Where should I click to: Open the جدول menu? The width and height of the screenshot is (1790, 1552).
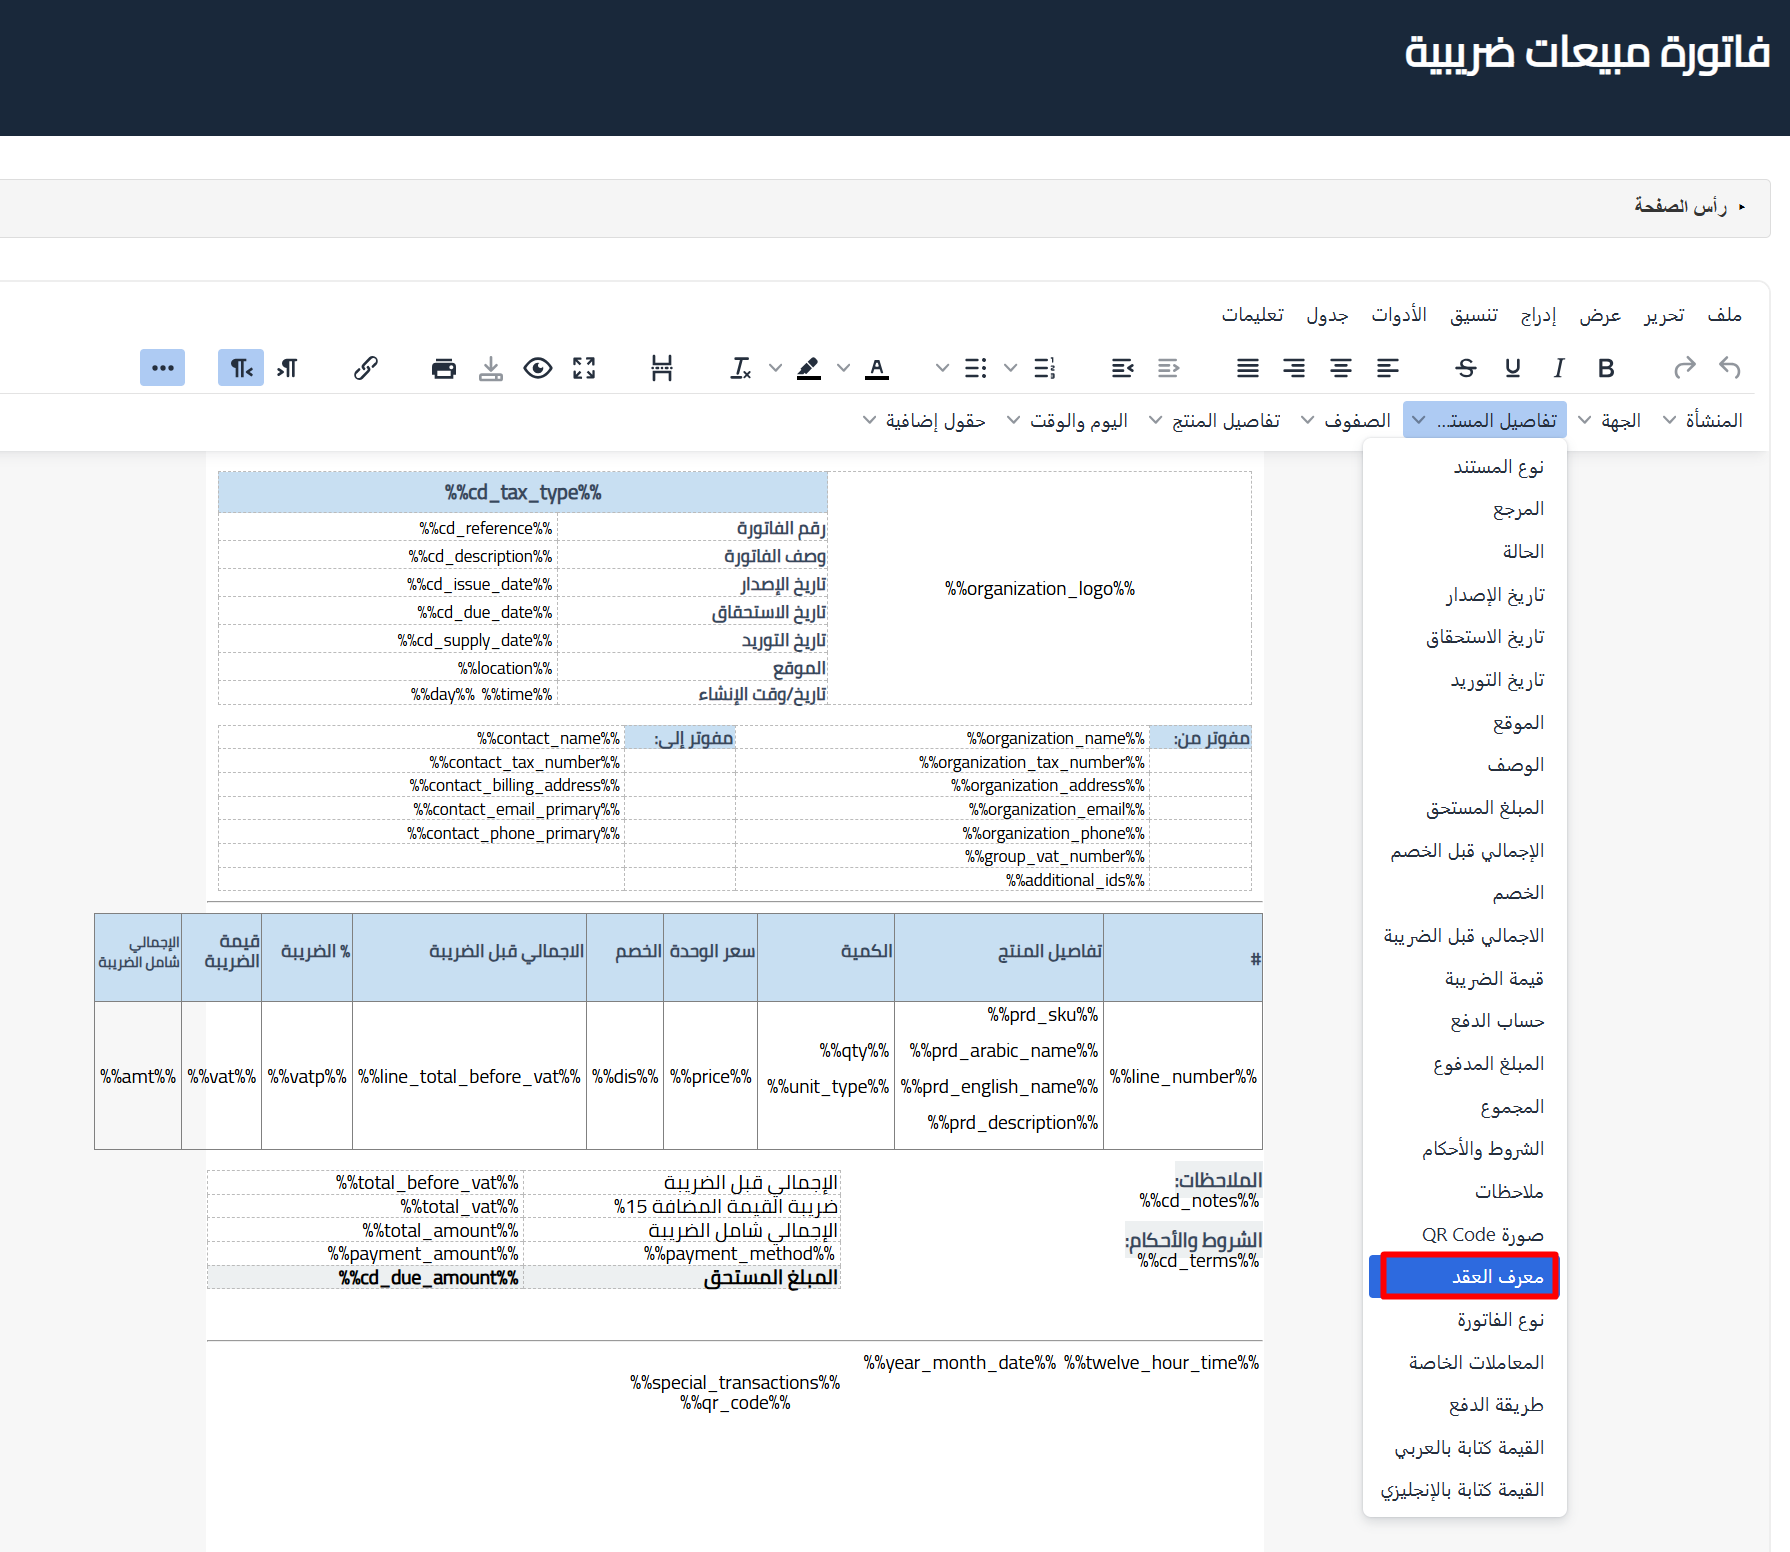[x=1327, y=314]
